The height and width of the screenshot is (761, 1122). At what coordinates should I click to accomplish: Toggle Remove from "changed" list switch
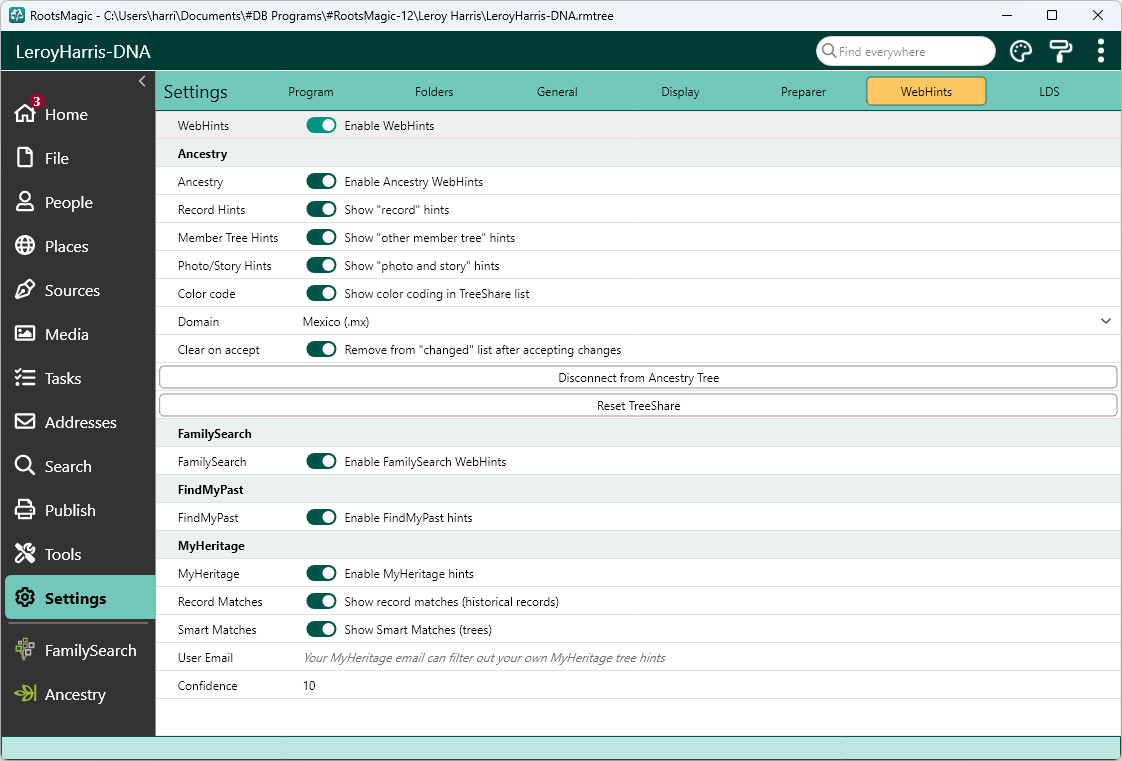(321, 350)
